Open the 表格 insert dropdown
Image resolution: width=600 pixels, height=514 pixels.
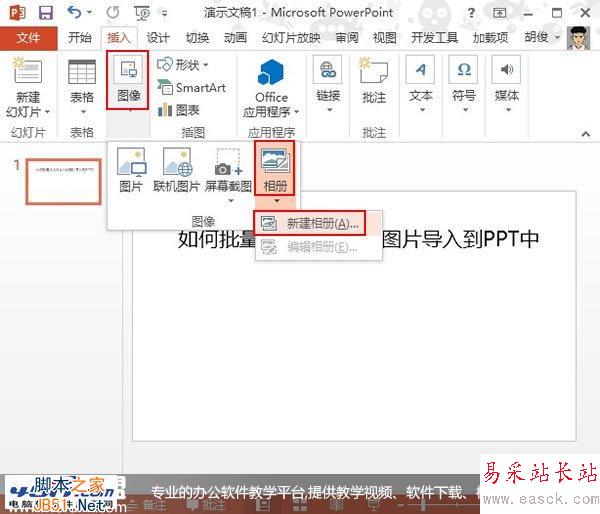[x=82, y=87]
